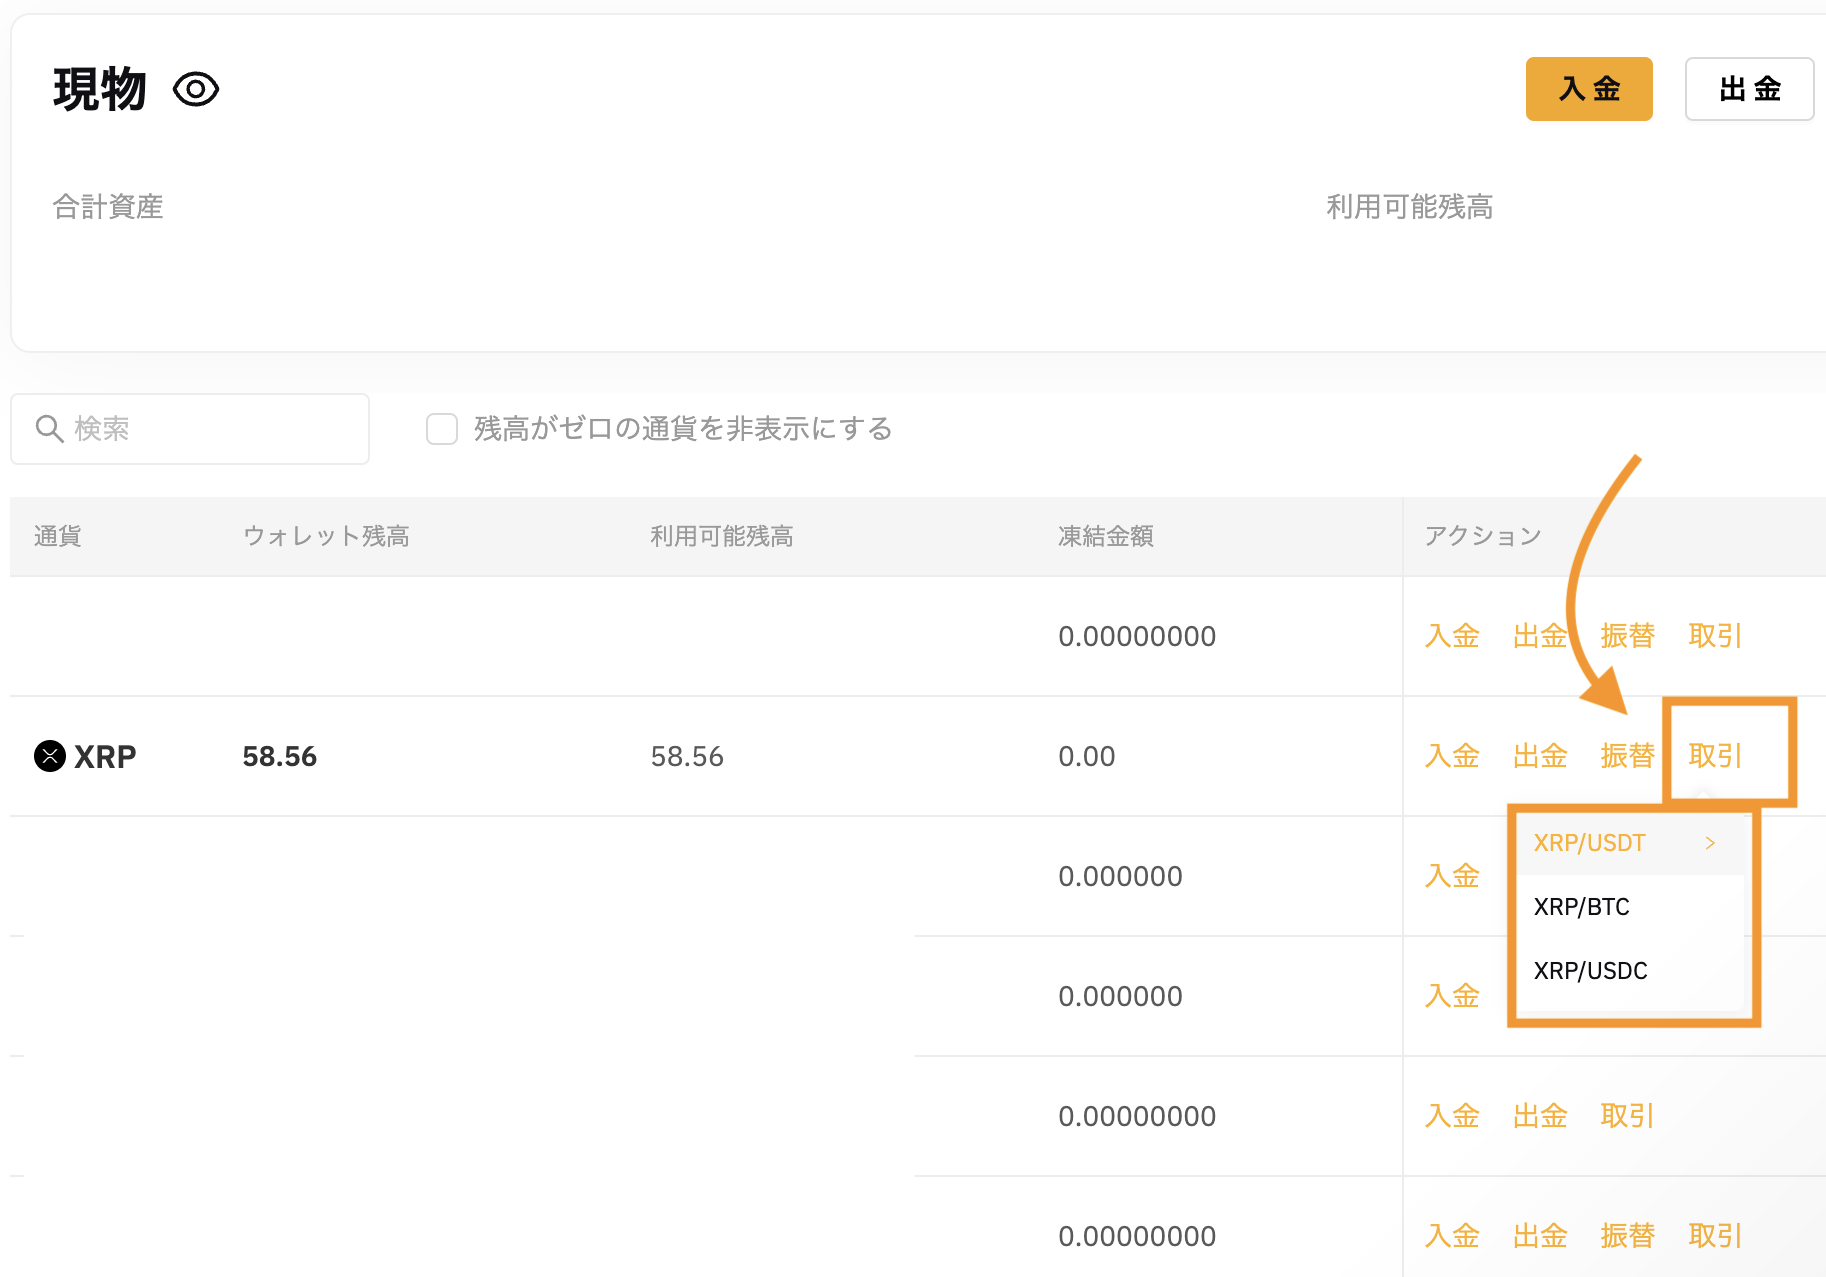Click 出金 link in XRP row
This screenshot has height=1277, width=1826.
tap(1540, 756)
